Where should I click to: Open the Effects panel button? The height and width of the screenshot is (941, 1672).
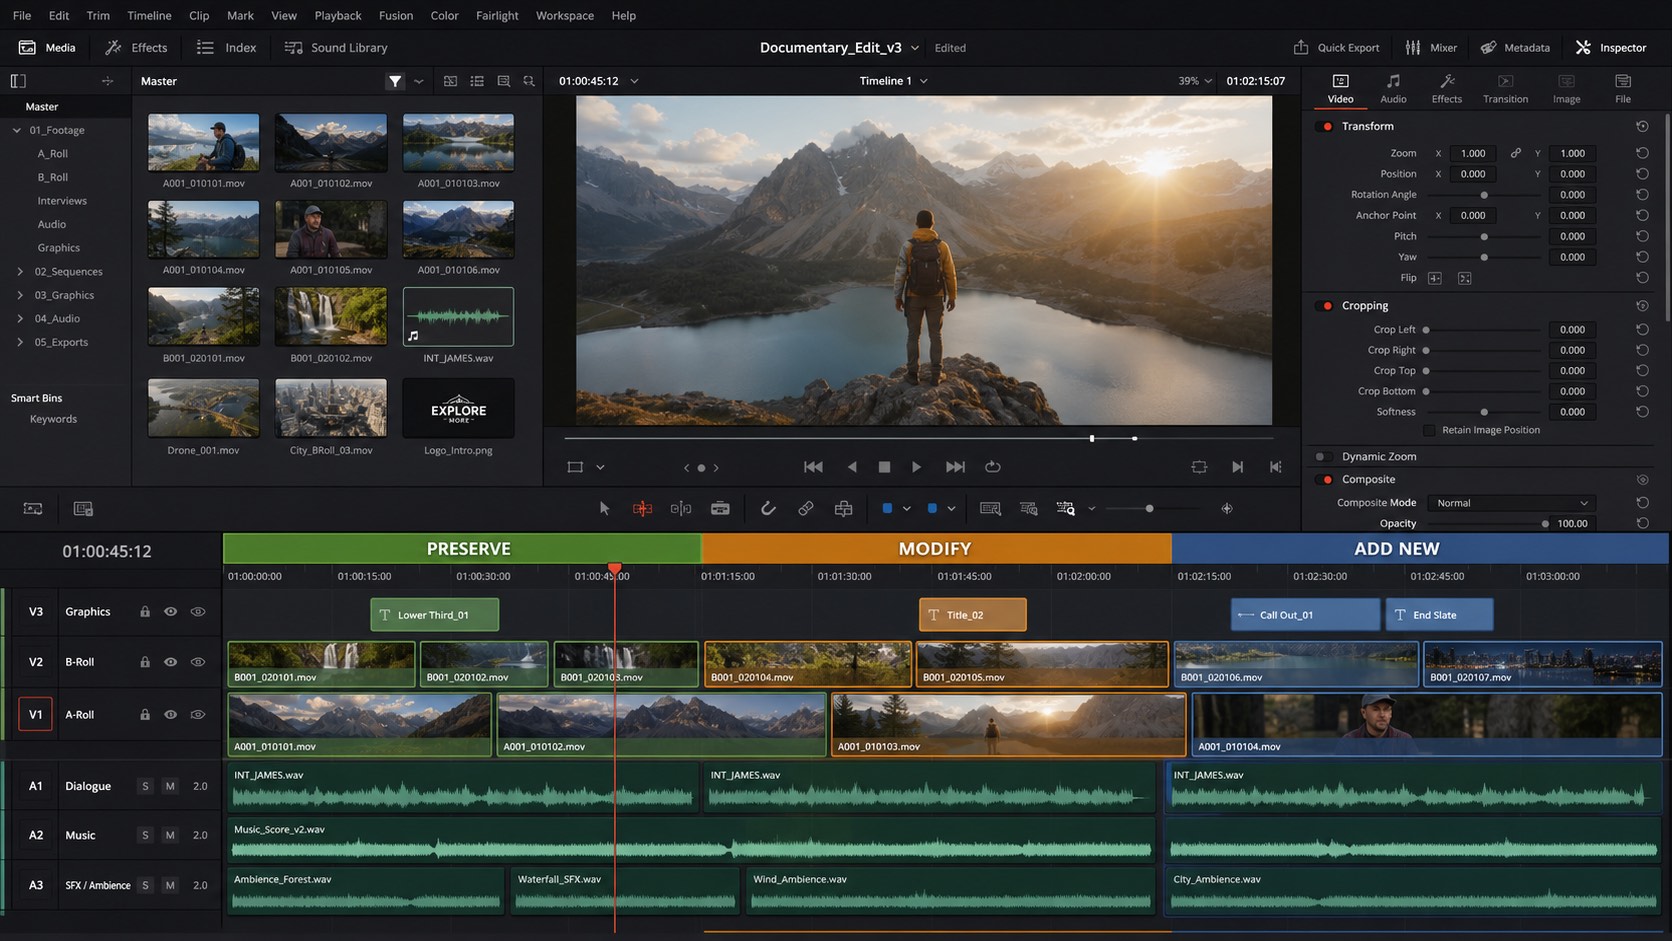pyautogui.click(x=137, y=48)
